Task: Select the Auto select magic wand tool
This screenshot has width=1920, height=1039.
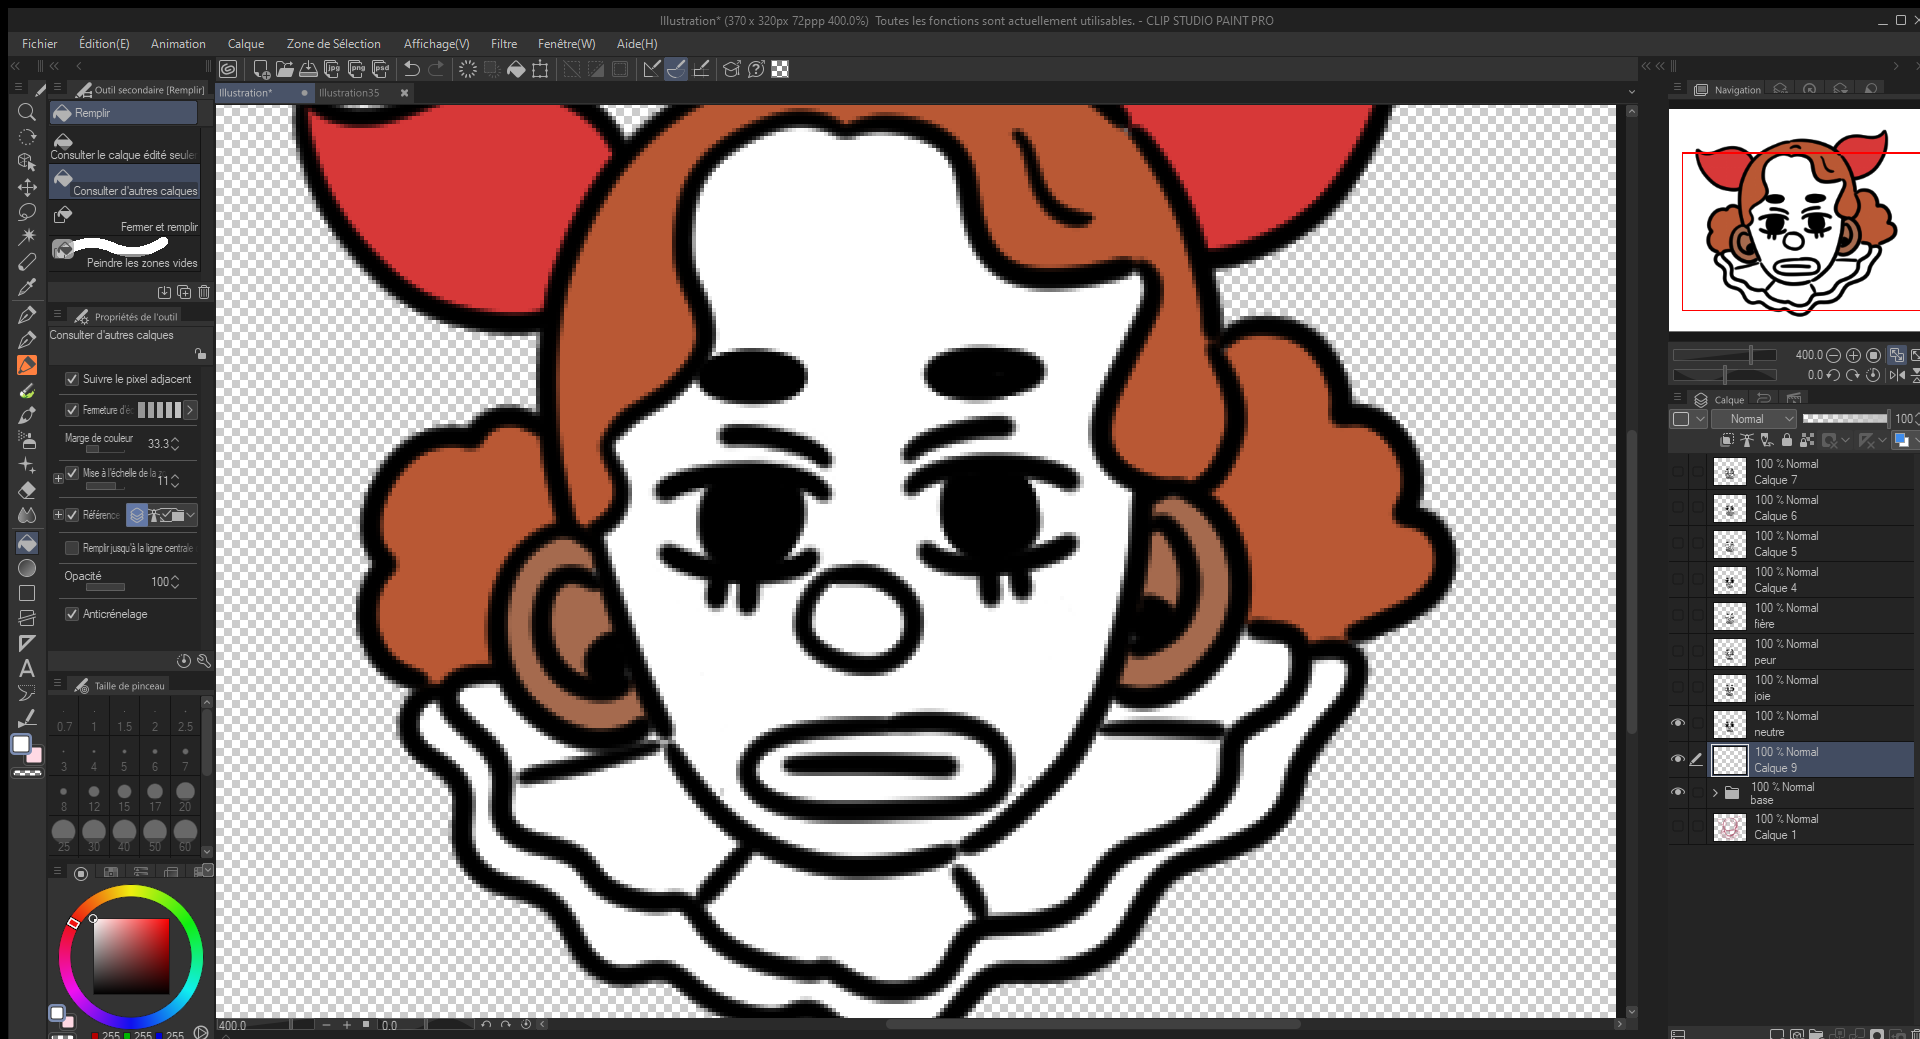Action: click(27, 237)
